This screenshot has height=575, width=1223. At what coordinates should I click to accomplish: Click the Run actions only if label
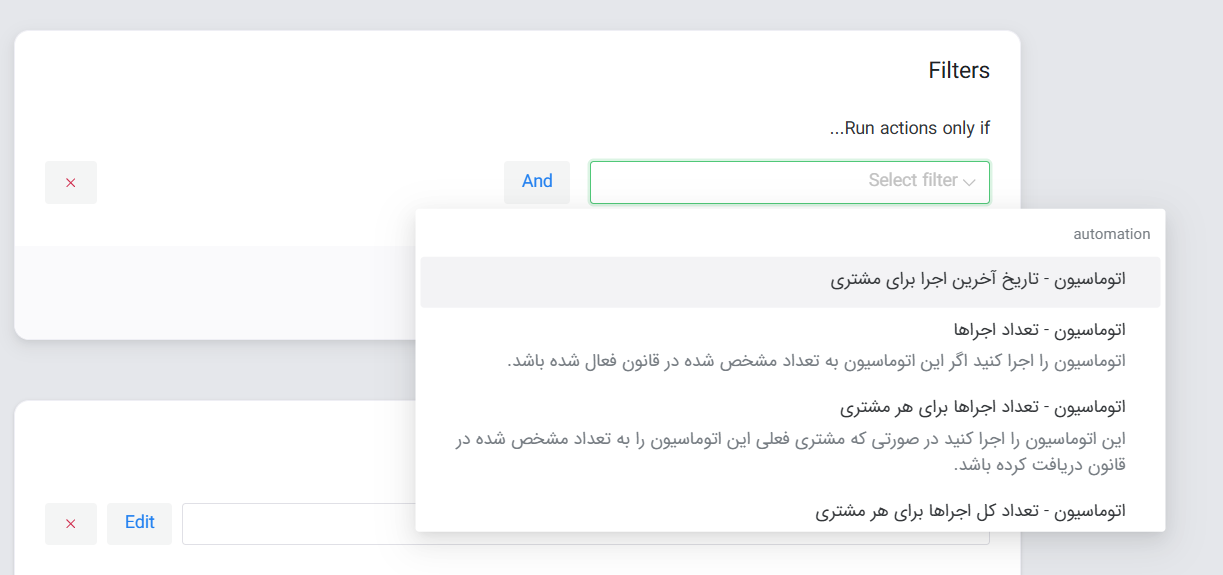pos(910,128)
